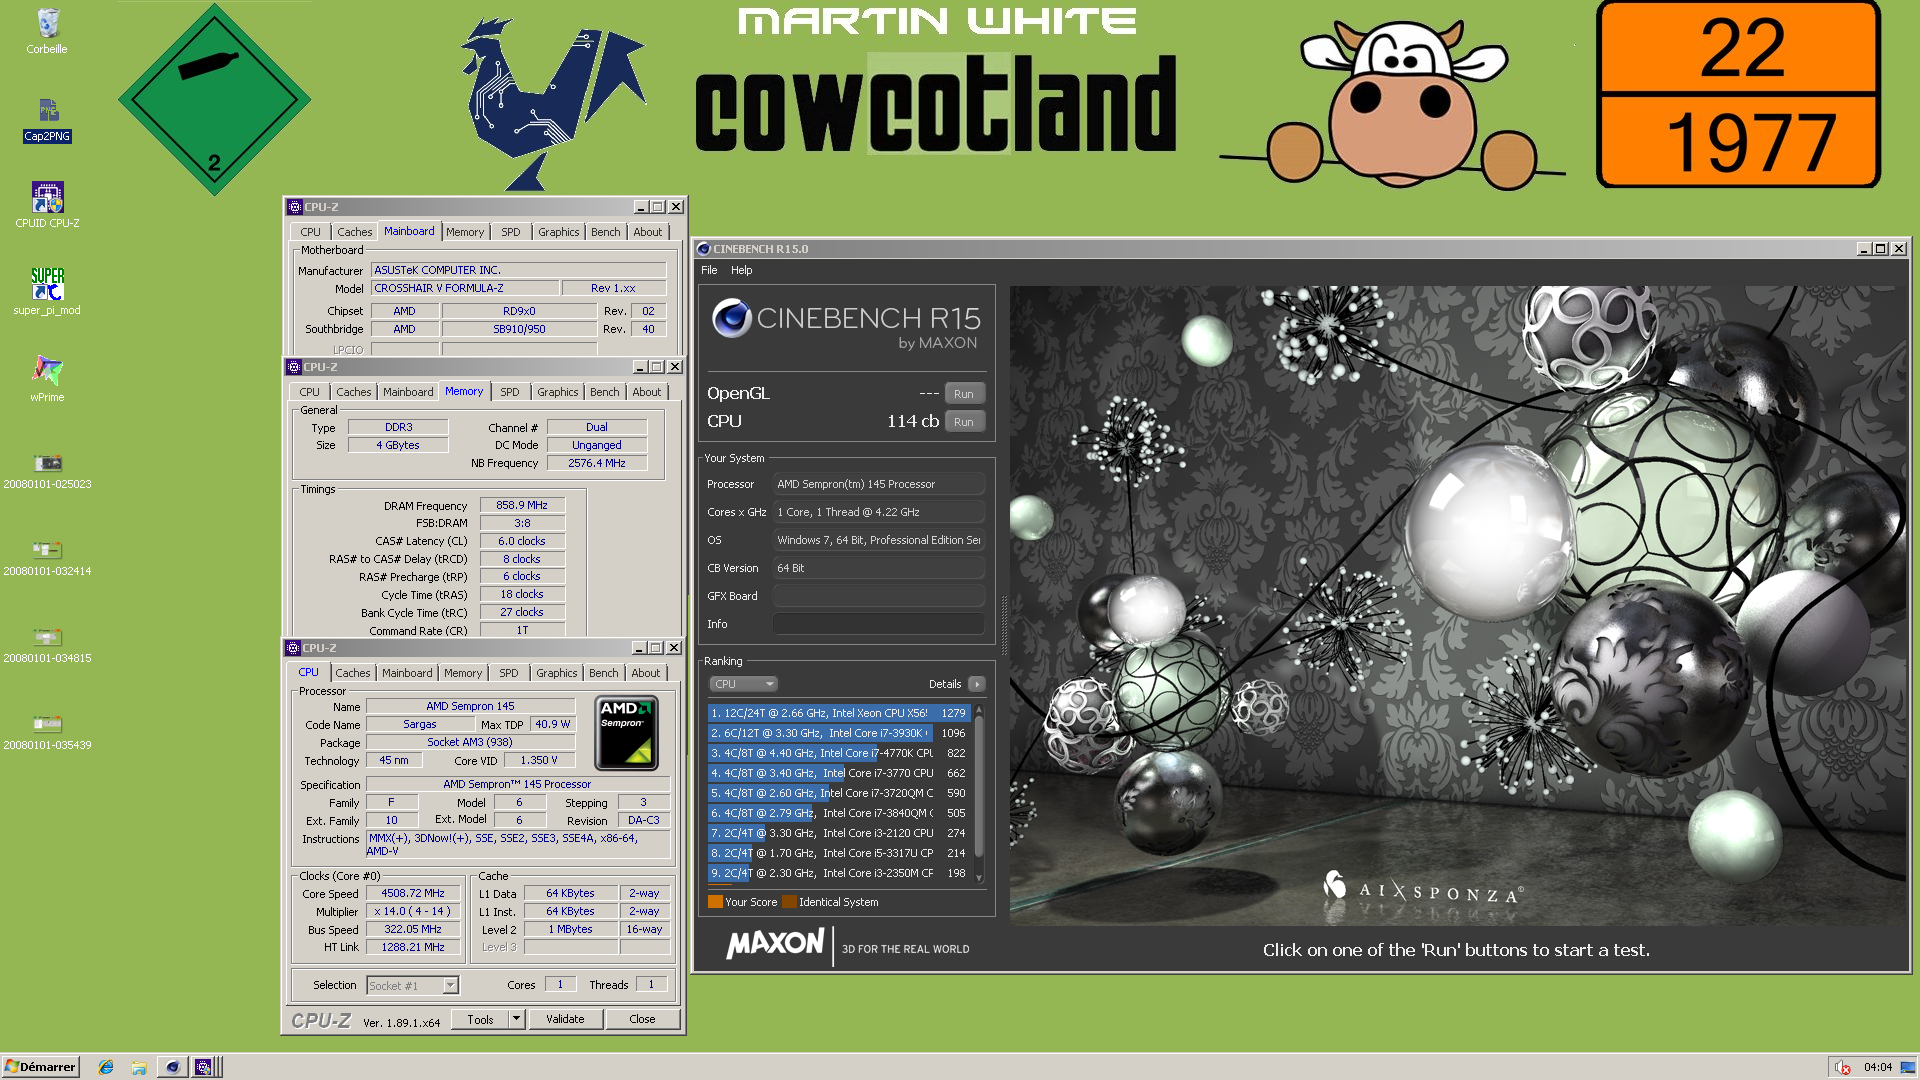The height and width of the screenshot is (1080, 1920).
Task: Run the CPU benchmark in Cinebench
Action: coord(964,422)
